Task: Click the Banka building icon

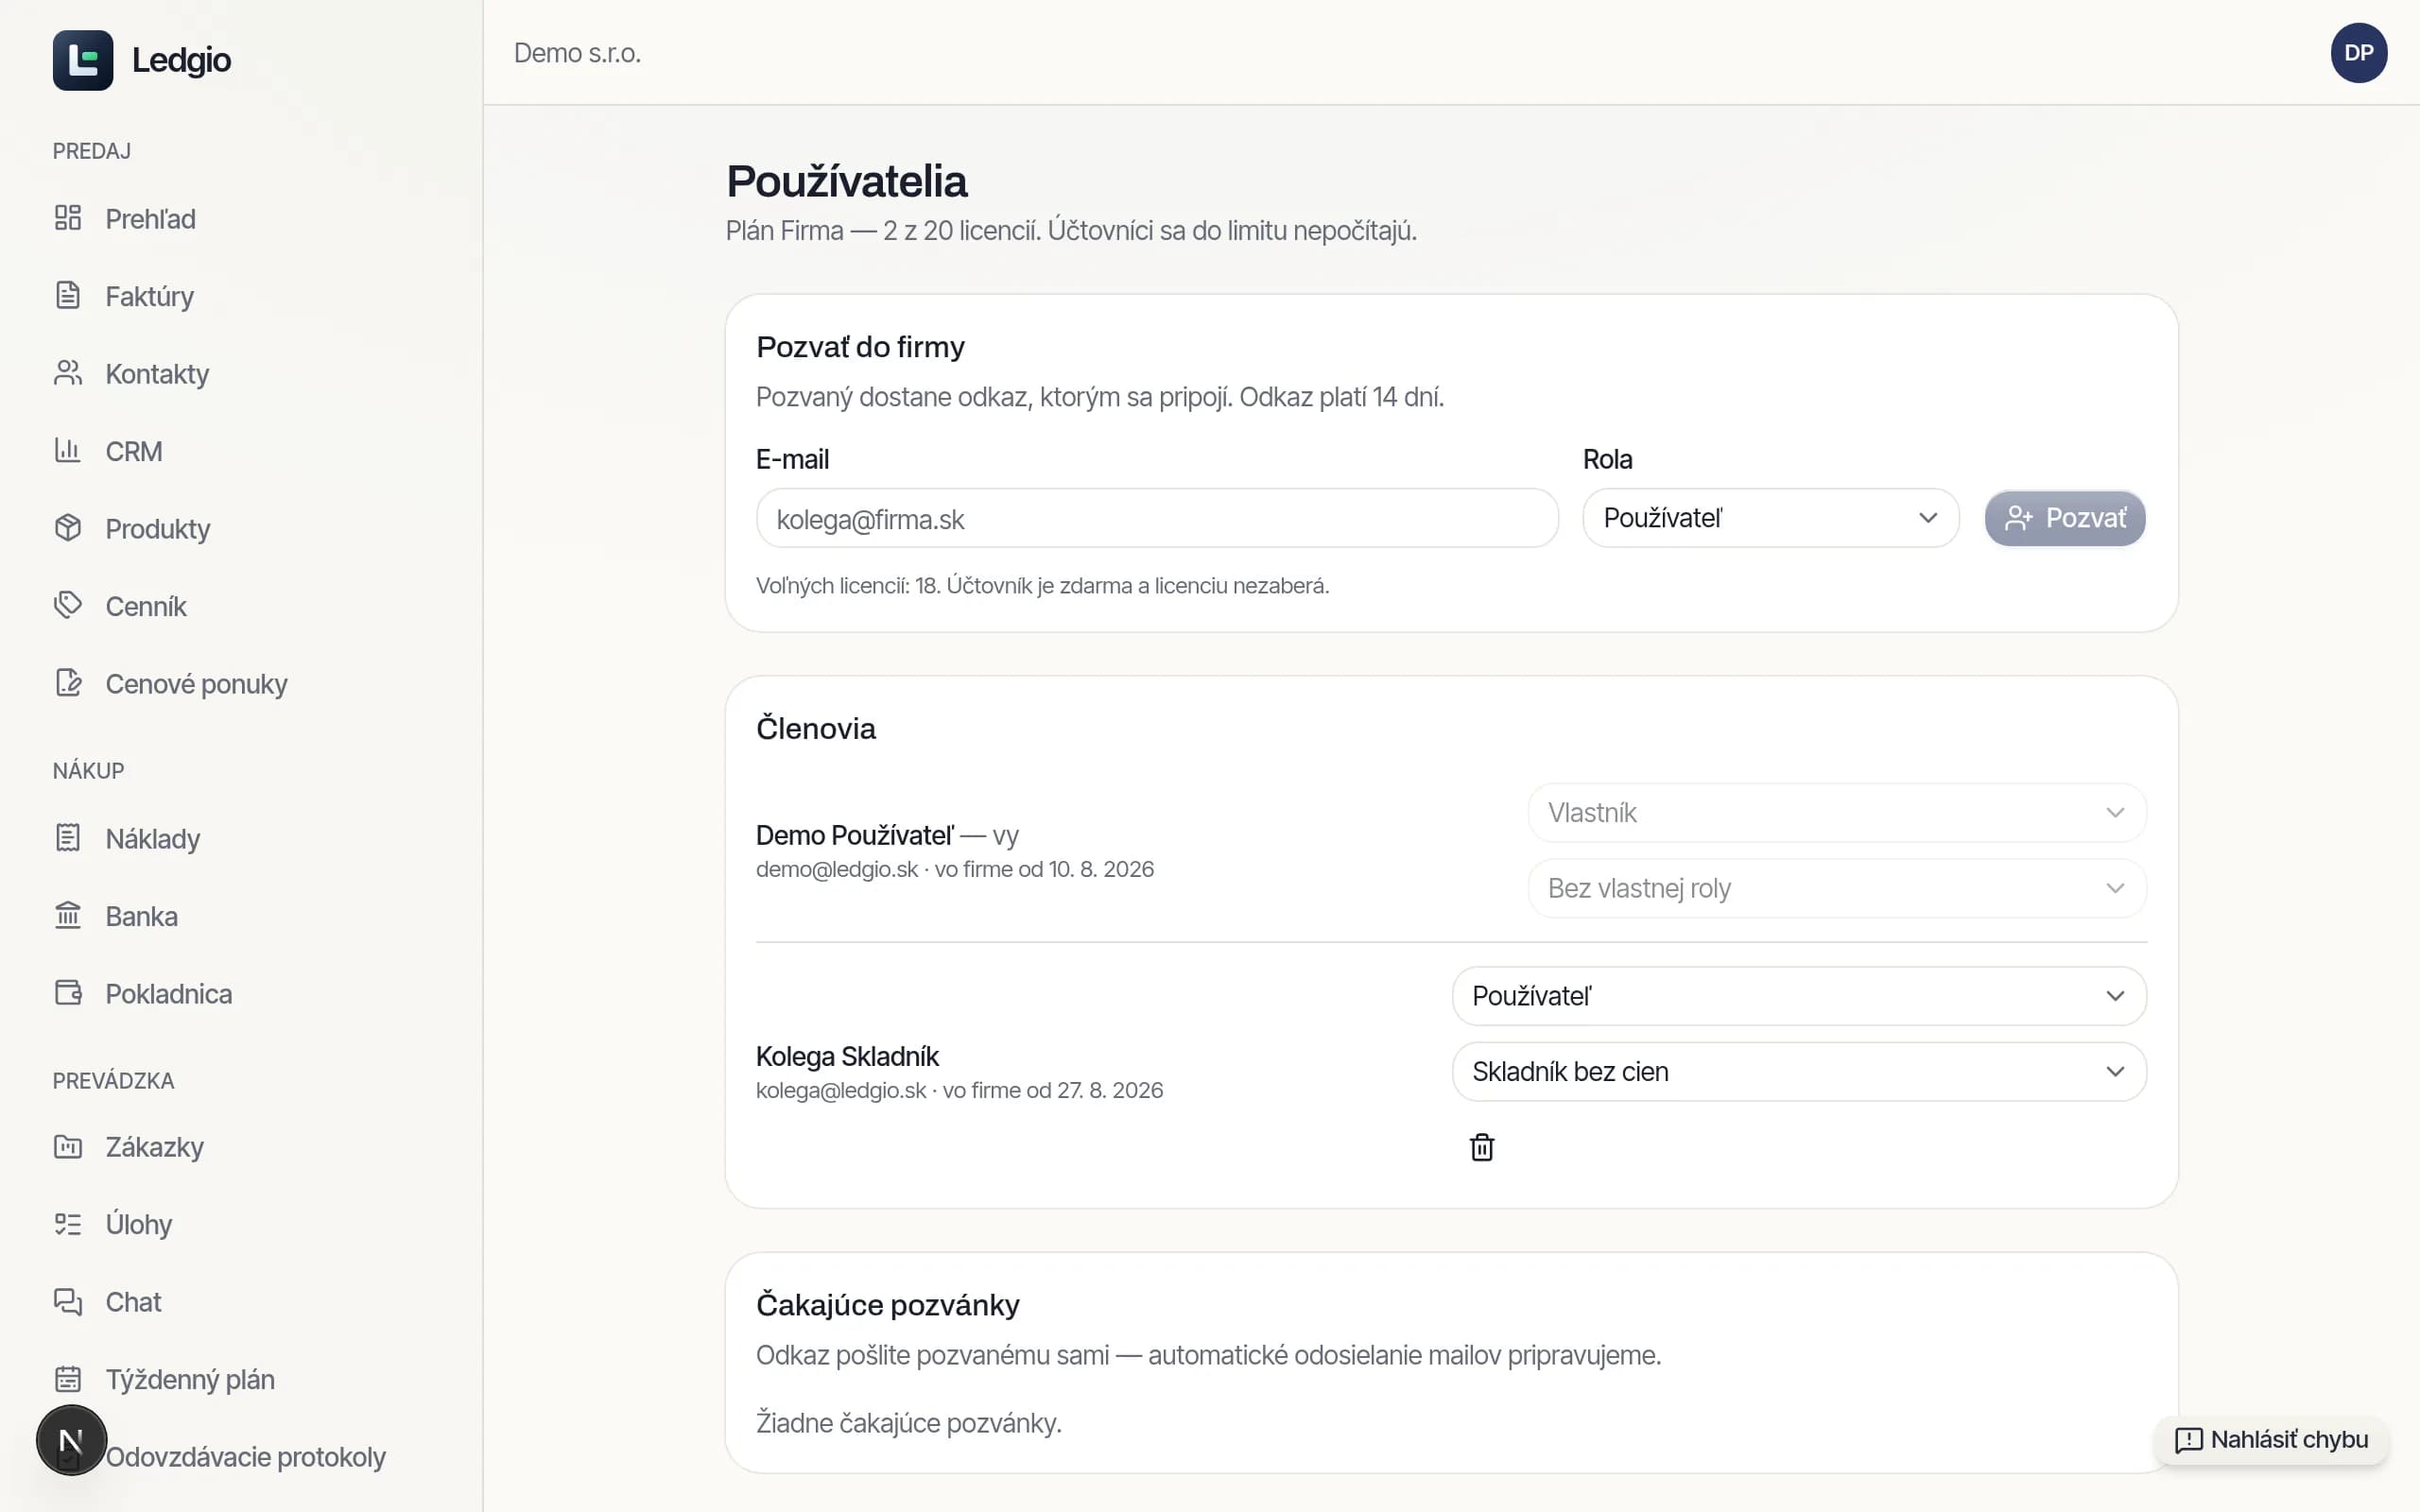Action: point(68,915)
